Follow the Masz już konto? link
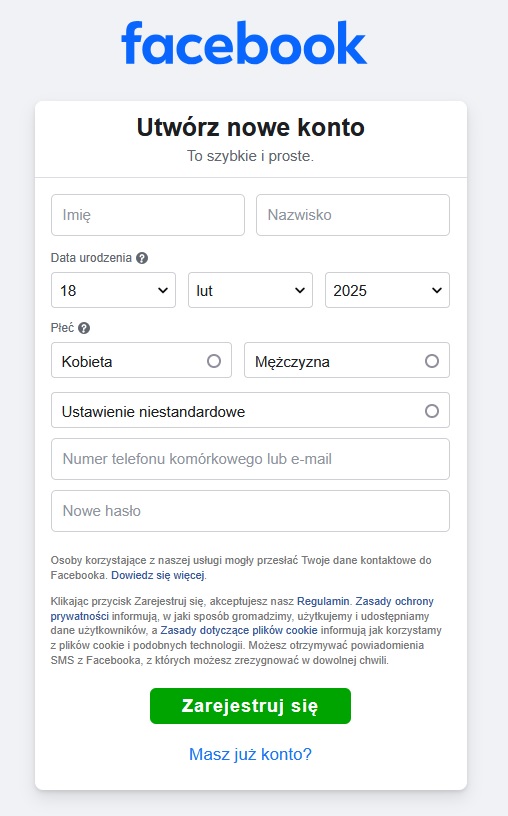Viewport: 508px width, 816px height. click(250, 754)
